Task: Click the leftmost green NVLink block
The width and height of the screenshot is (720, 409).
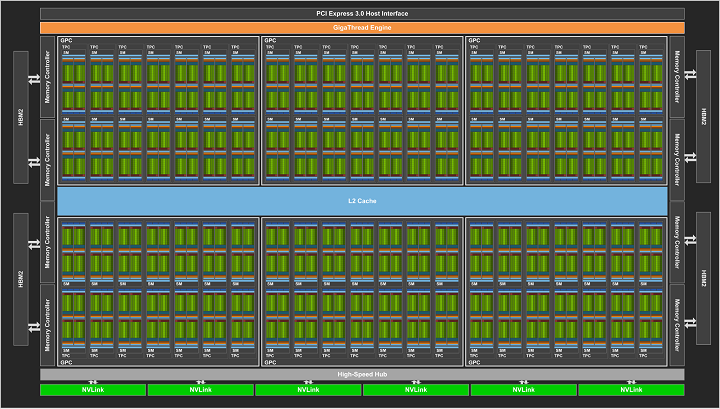Action: (x=92, y=390)
